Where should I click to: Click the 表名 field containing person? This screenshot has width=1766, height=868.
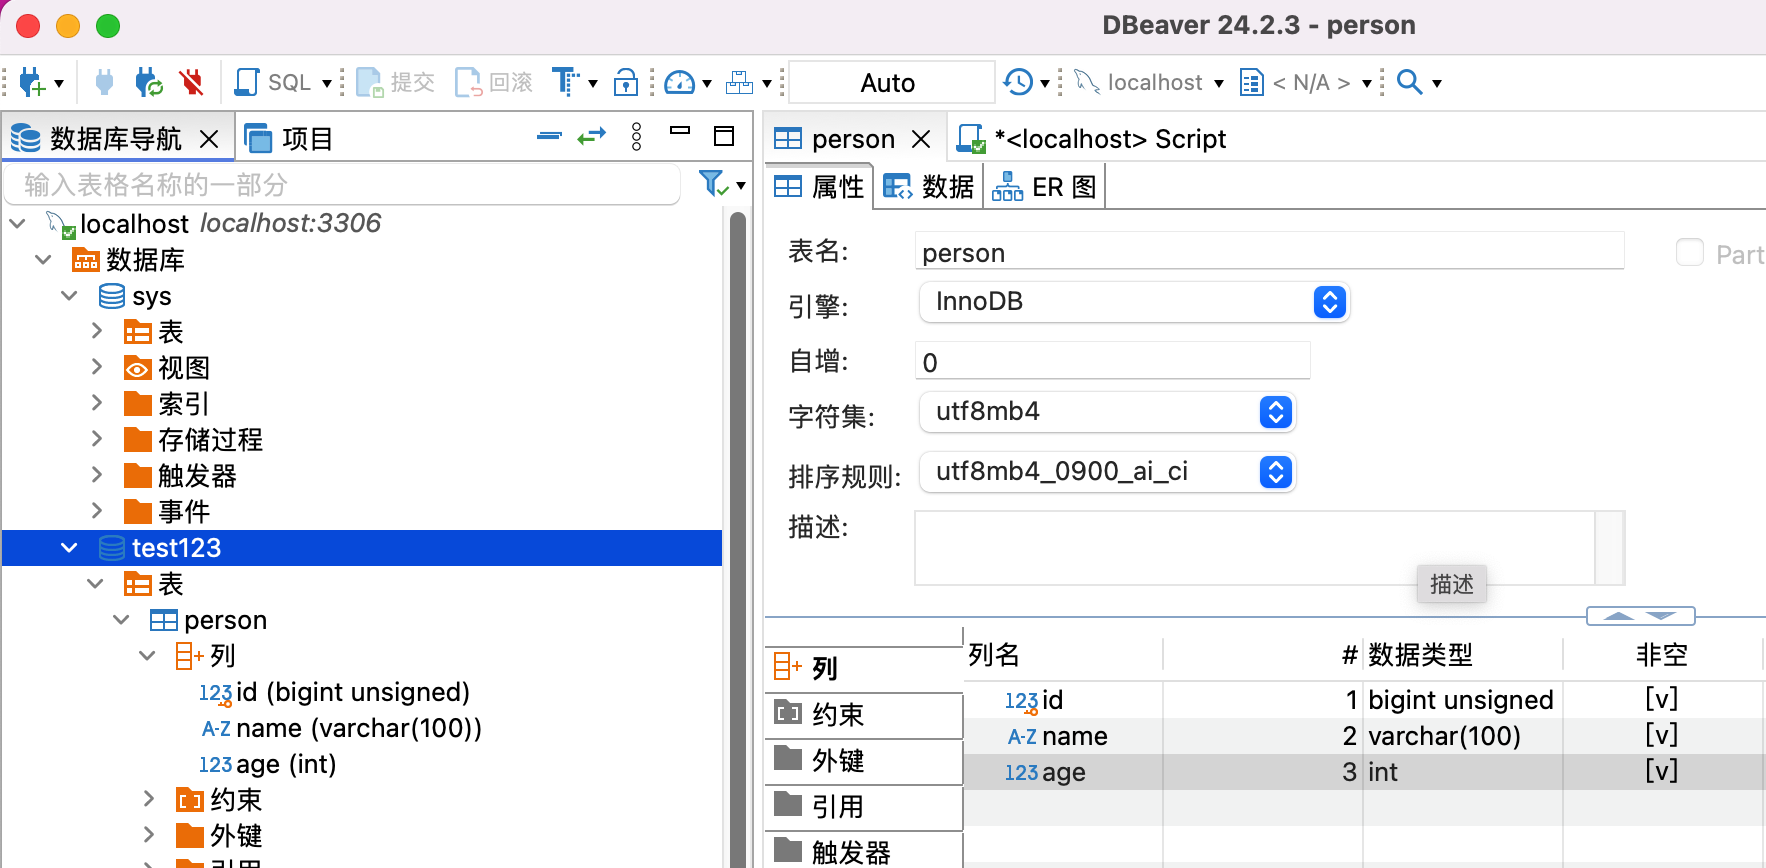[x=1269, y=251]
